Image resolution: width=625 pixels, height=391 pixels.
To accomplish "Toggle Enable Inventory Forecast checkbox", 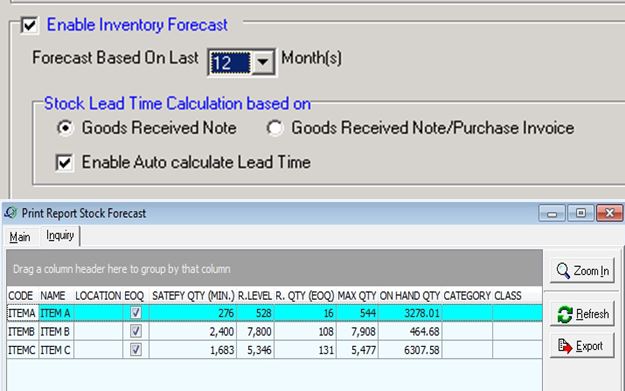I will (29, 25).
